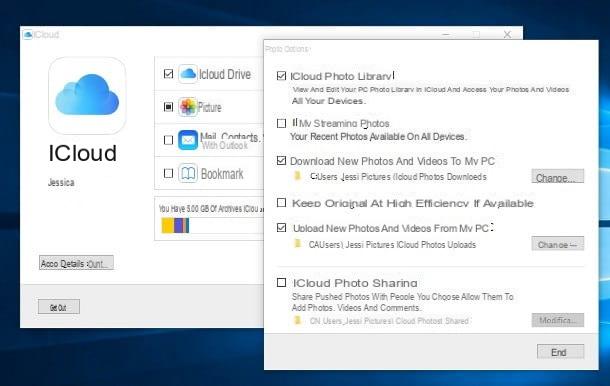
Task: Click the iCloud Photos Downloads path text
Action: coord(398,177)
